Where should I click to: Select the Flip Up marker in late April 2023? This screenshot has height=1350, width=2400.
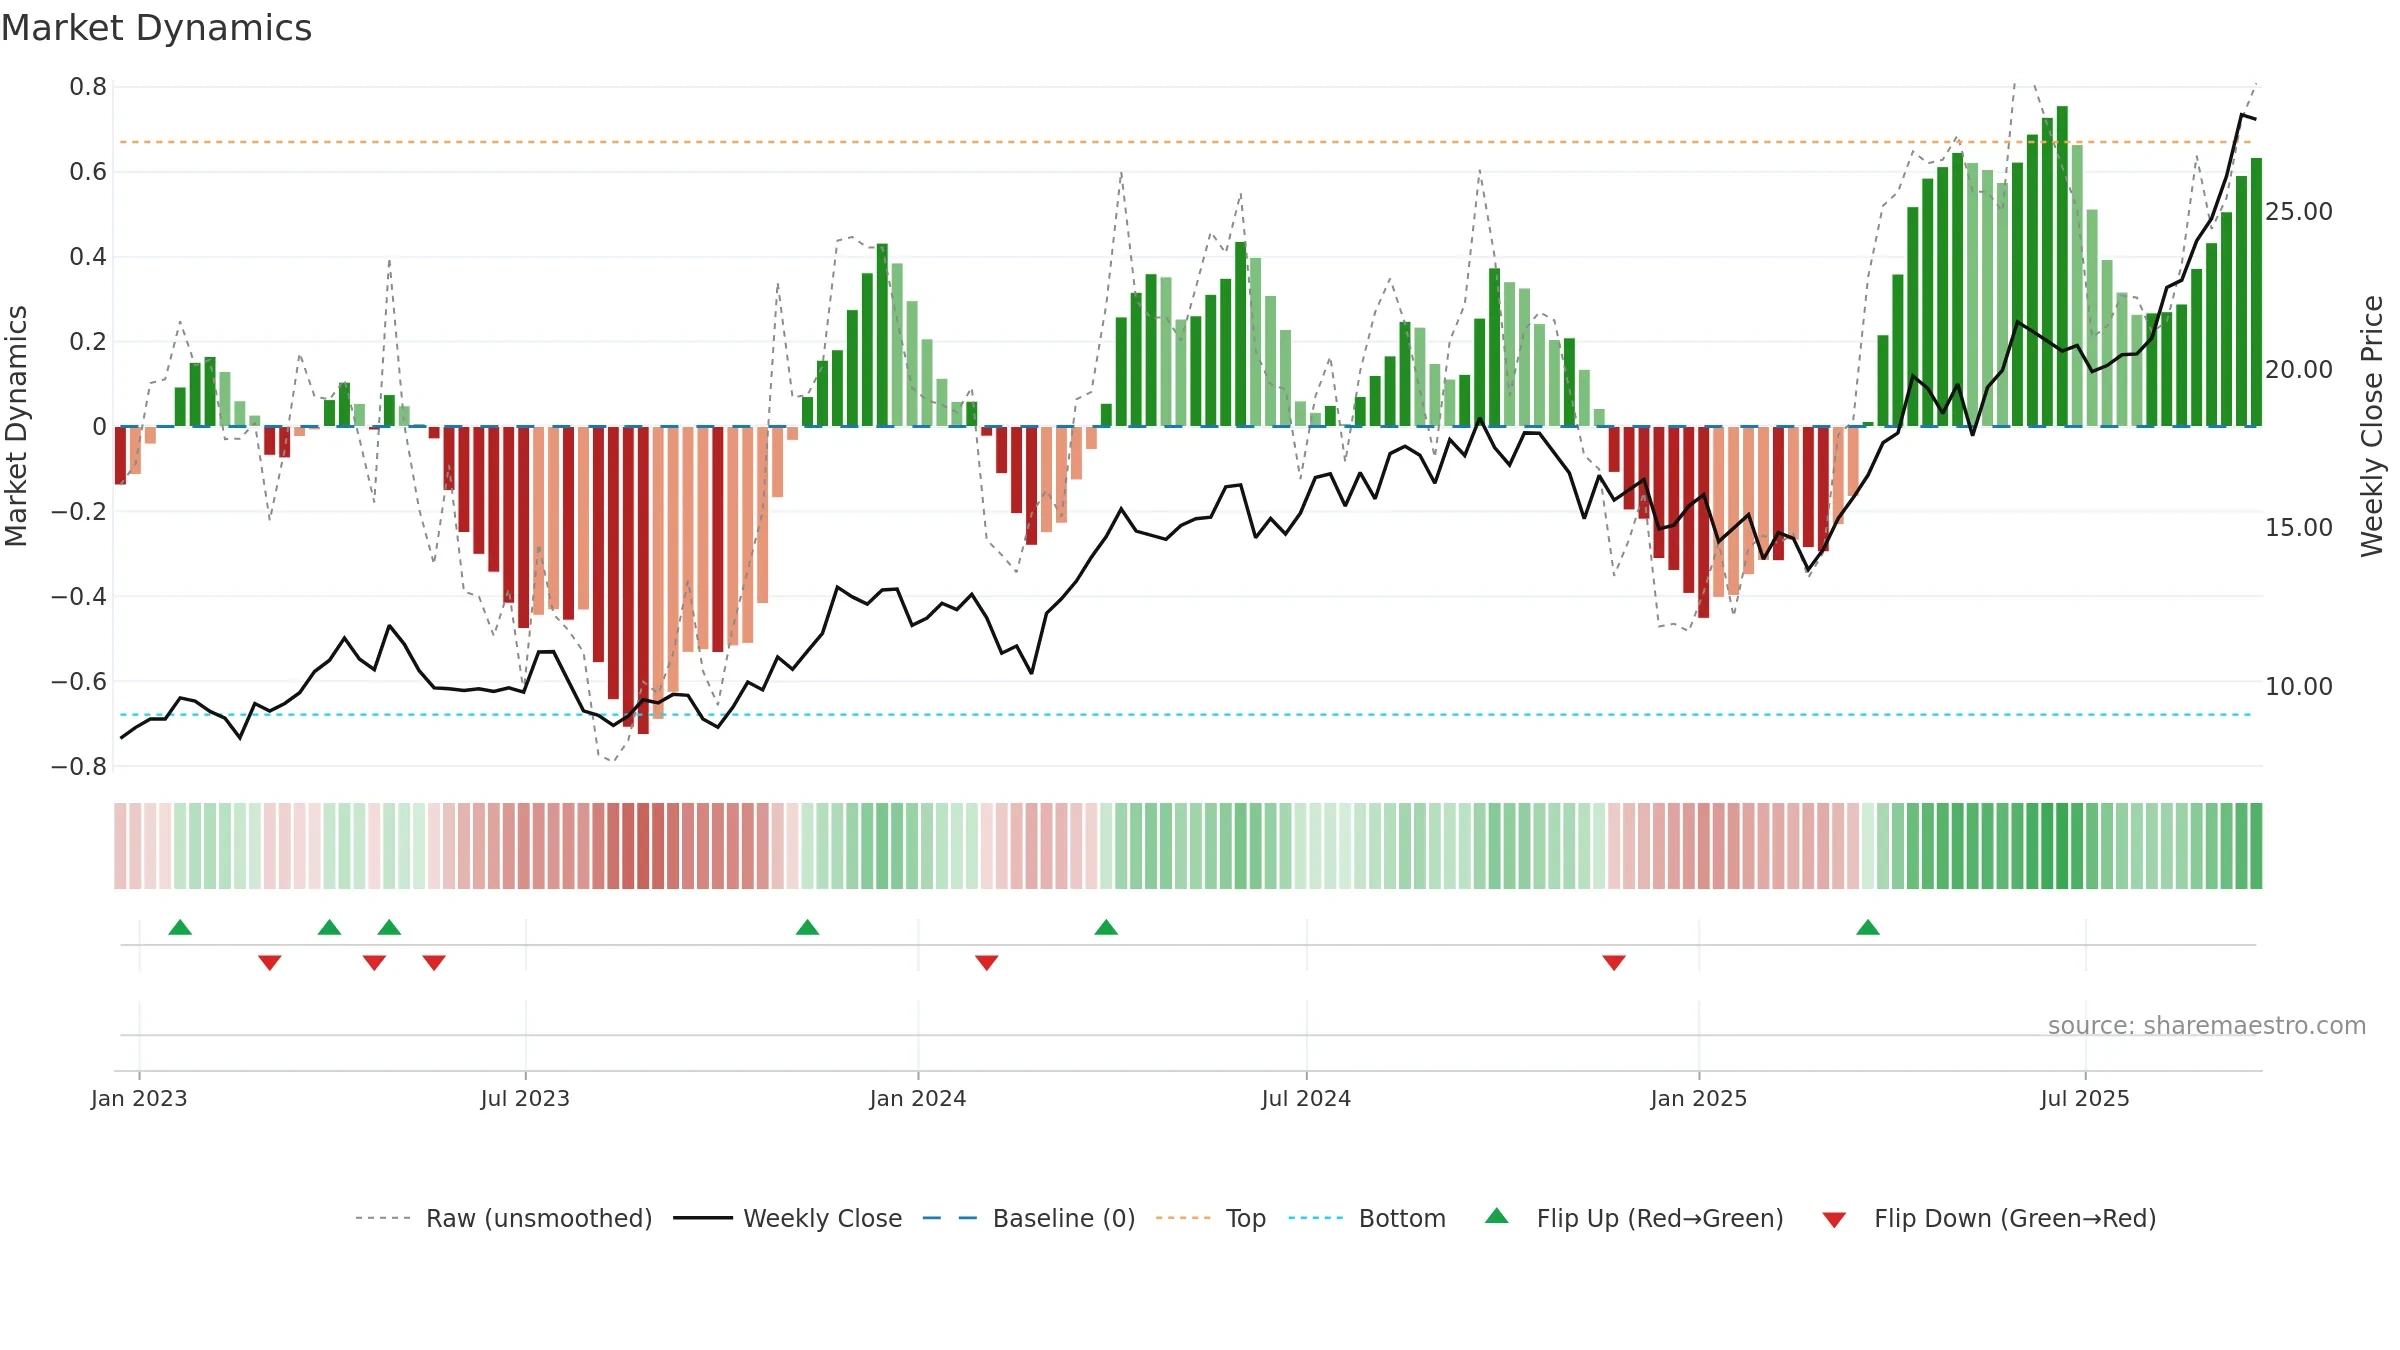click(389, 927)
